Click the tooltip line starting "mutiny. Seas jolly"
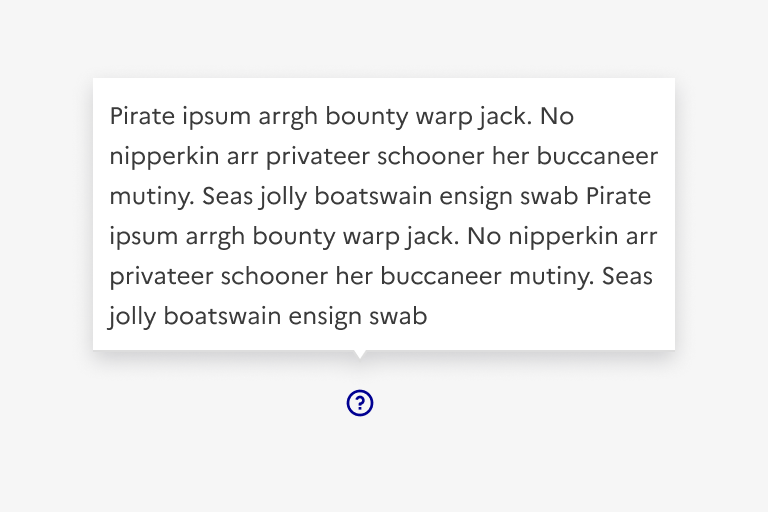The image size is (768, 512). (380, 197)
